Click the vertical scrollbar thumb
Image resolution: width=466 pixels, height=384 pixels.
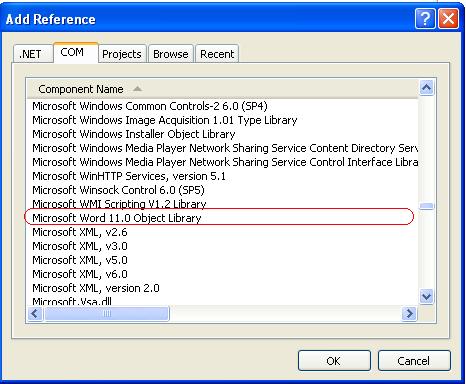(x=427, y=206)
